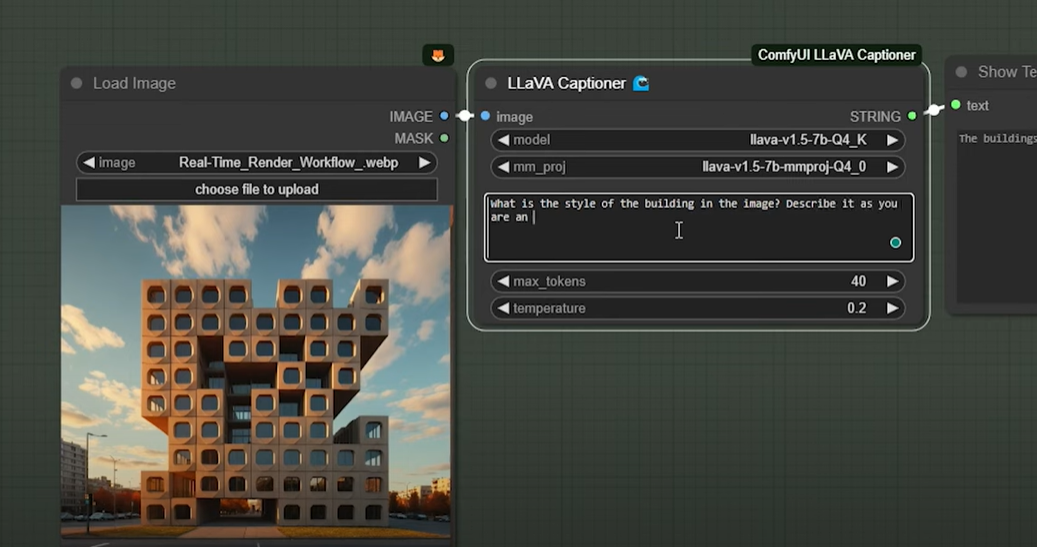1037x547 pixels.
Task: Click the Load Image node title bar
Action: click(x=250, y=83)
